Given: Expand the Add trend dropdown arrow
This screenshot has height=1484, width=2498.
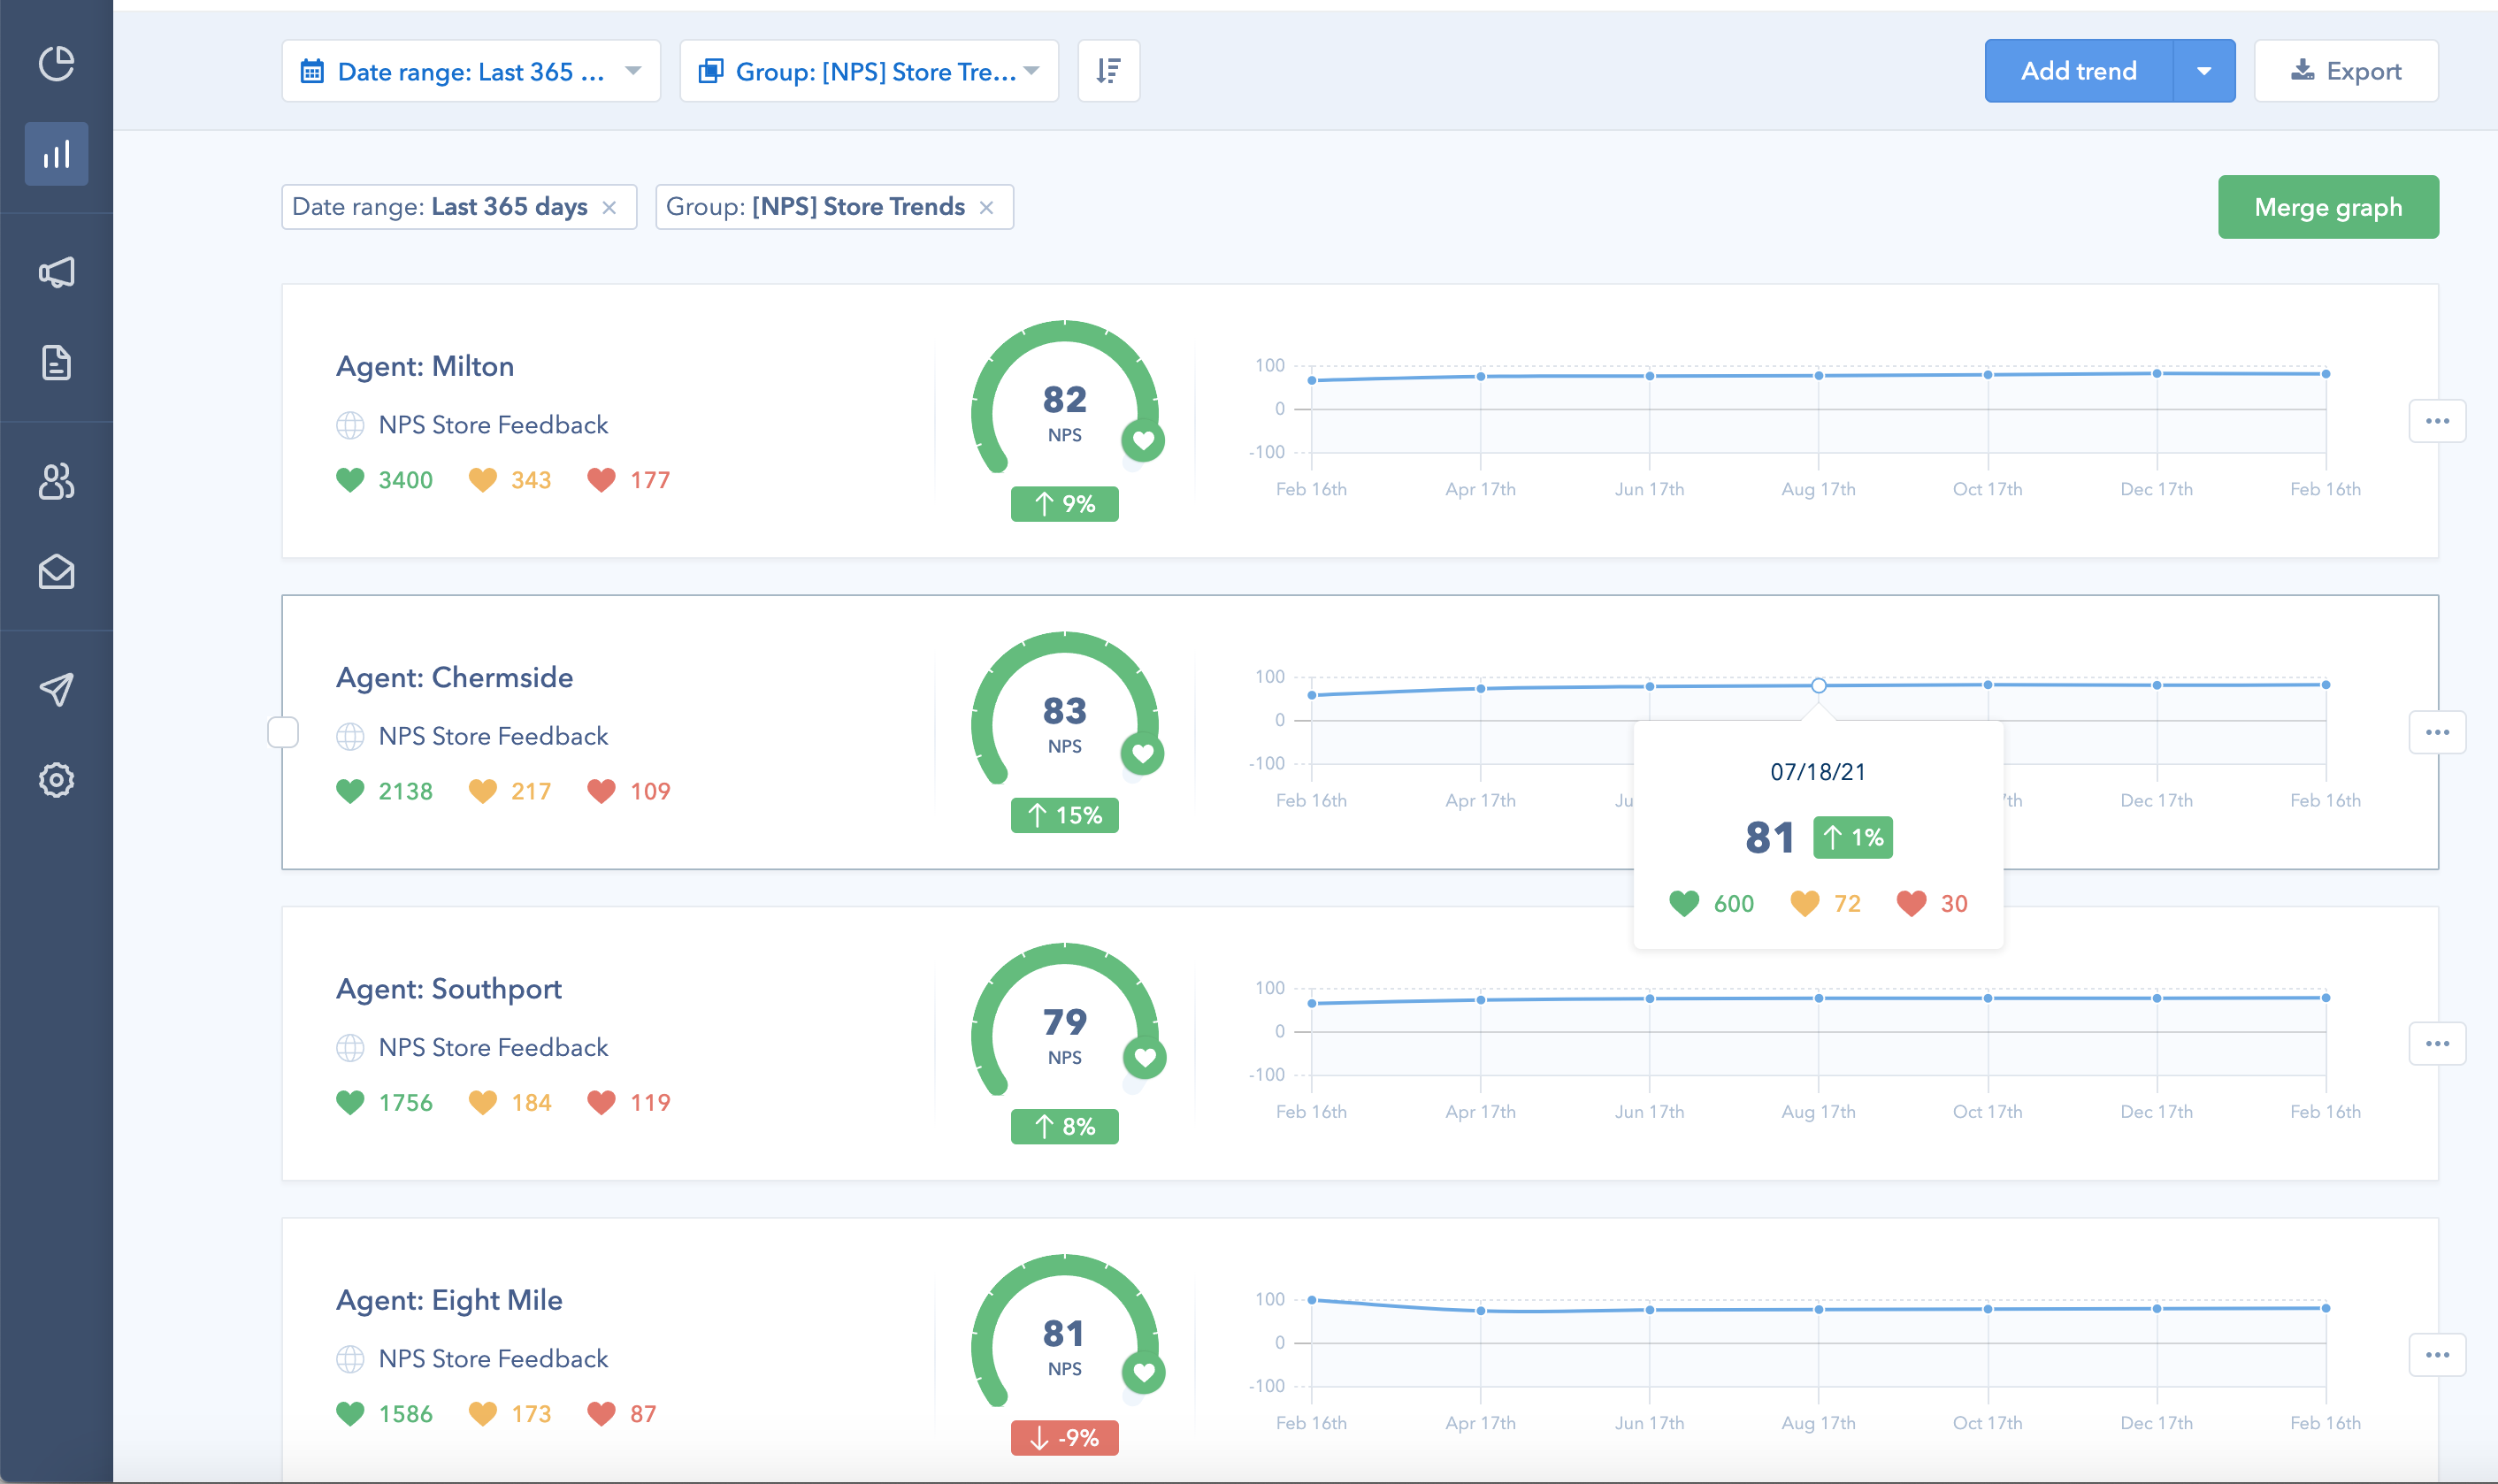Looking at the screenshot, I should pyautogui.click(x=2204, y=71).
